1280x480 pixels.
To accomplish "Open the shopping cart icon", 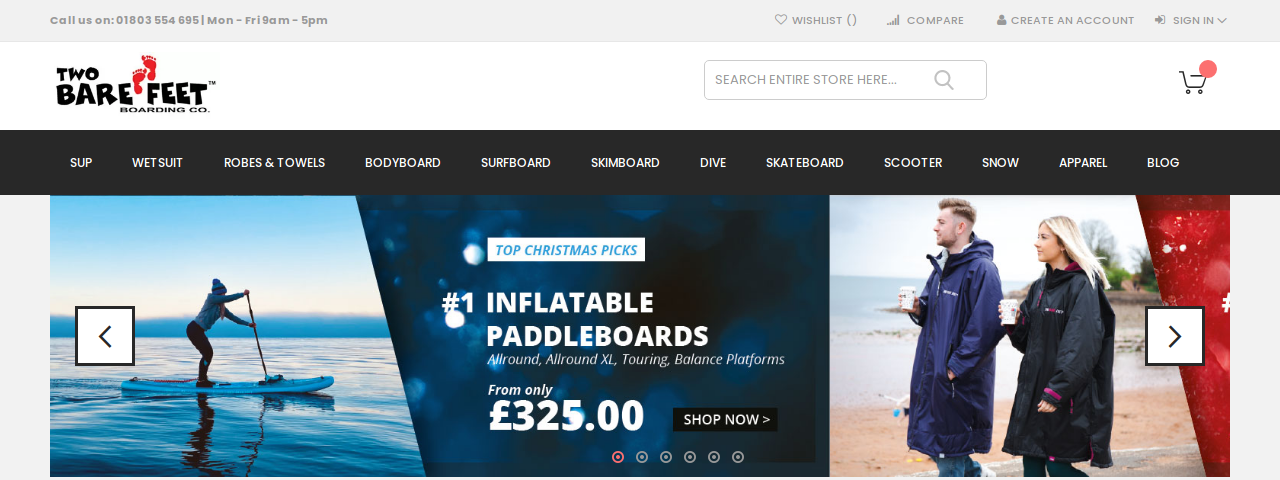I will click(1192, 82).
